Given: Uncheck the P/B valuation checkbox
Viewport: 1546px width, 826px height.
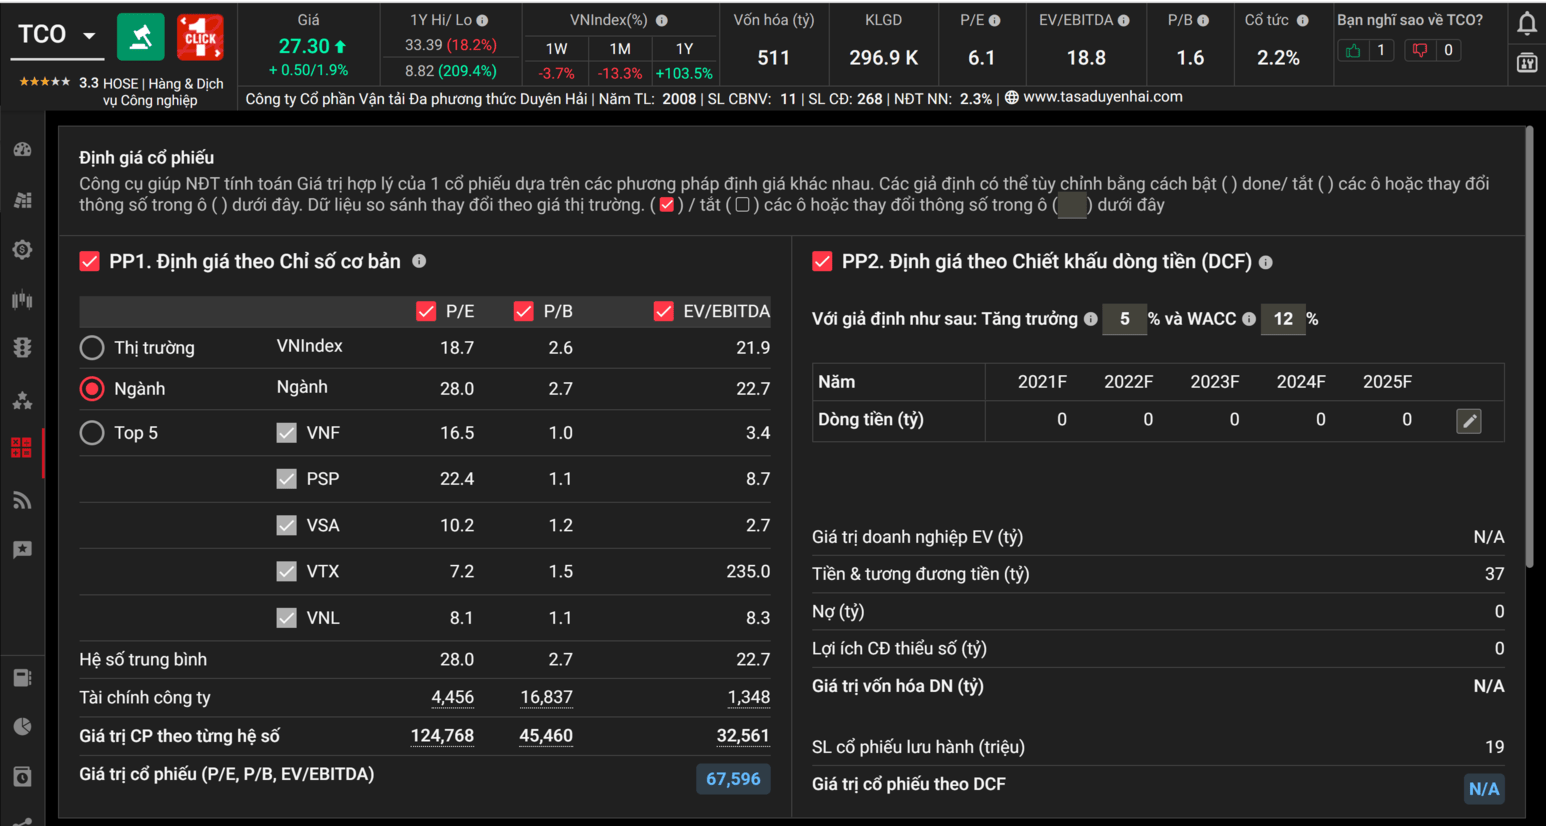Looking at the screenshot, I should click(x=523, y=312).
